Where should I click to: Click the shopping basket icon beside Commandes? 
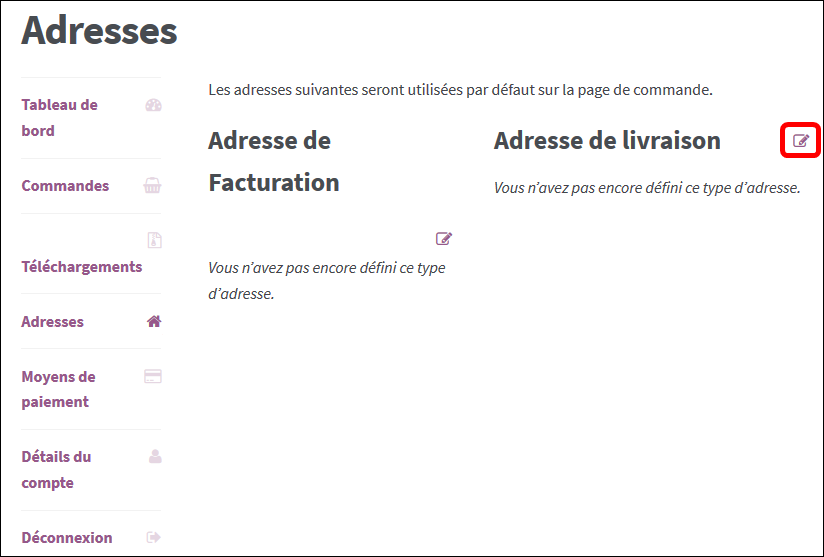click(152, 185)
